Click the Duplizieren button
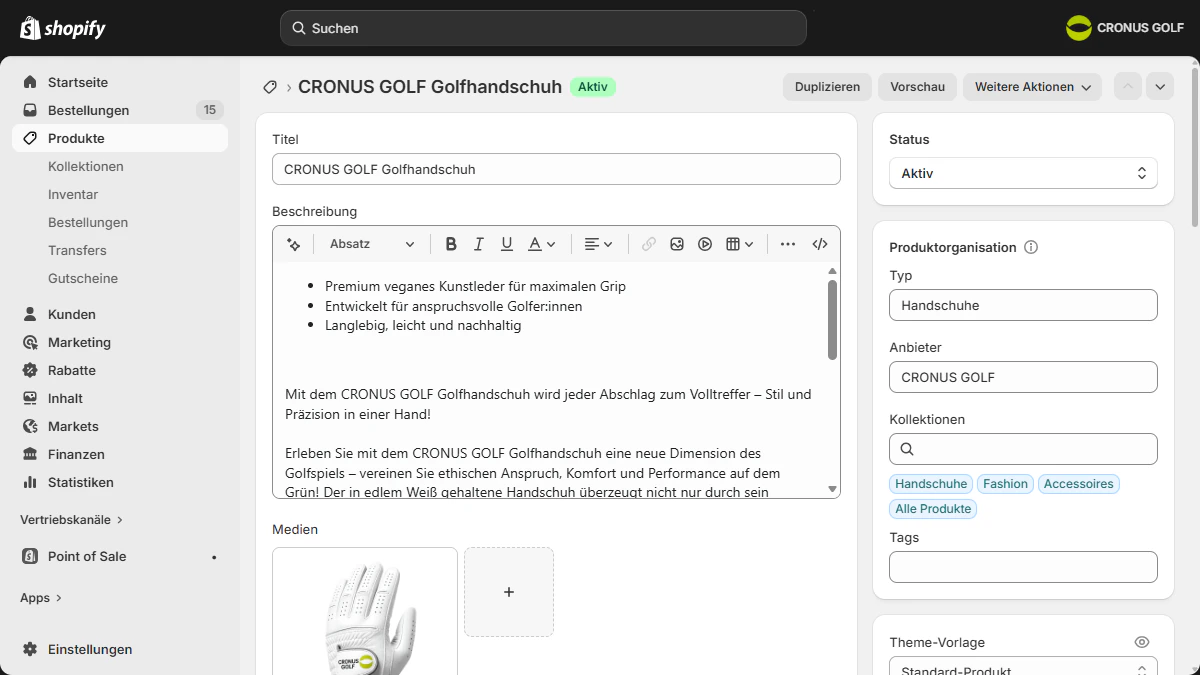The height and width of the screenshot is (675, 1200). 828,87
